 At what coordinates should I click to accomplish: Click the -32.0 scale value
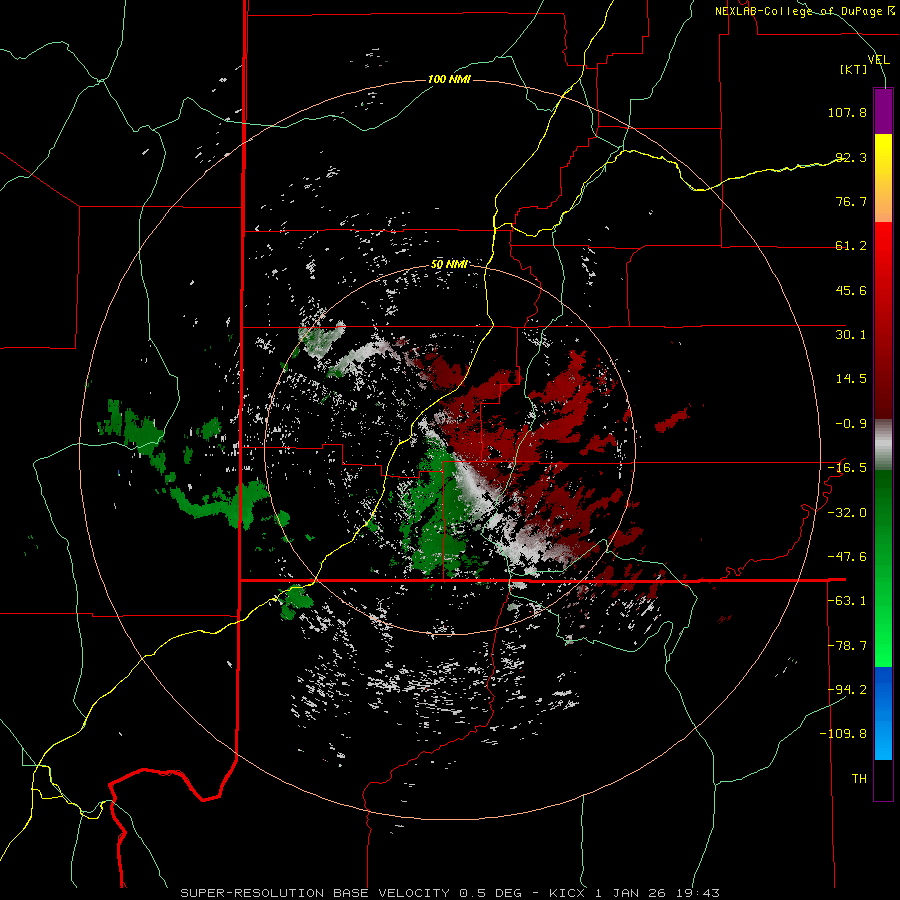[x=847, y=513]
